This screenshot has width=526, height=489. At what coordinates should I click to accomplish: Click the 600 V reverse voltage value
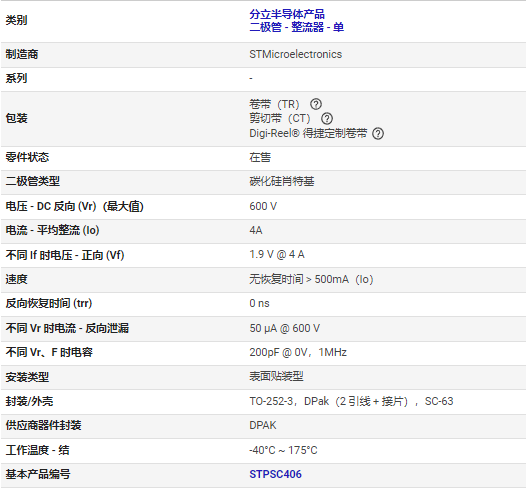[263, 206]
